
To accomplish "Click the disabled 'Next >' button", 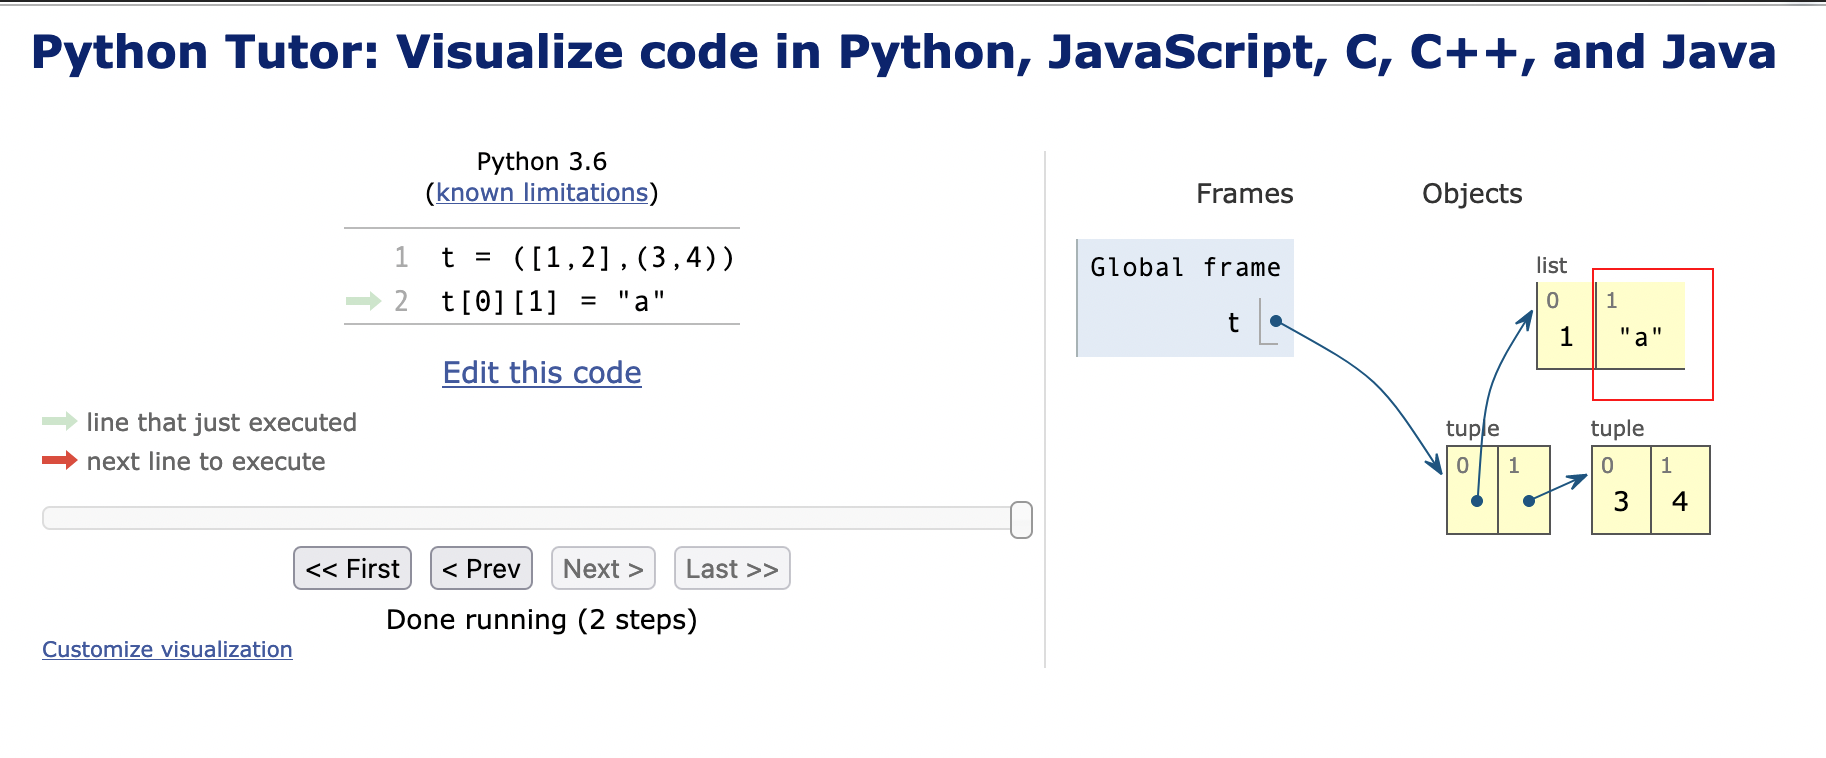I will coord(603,568).
